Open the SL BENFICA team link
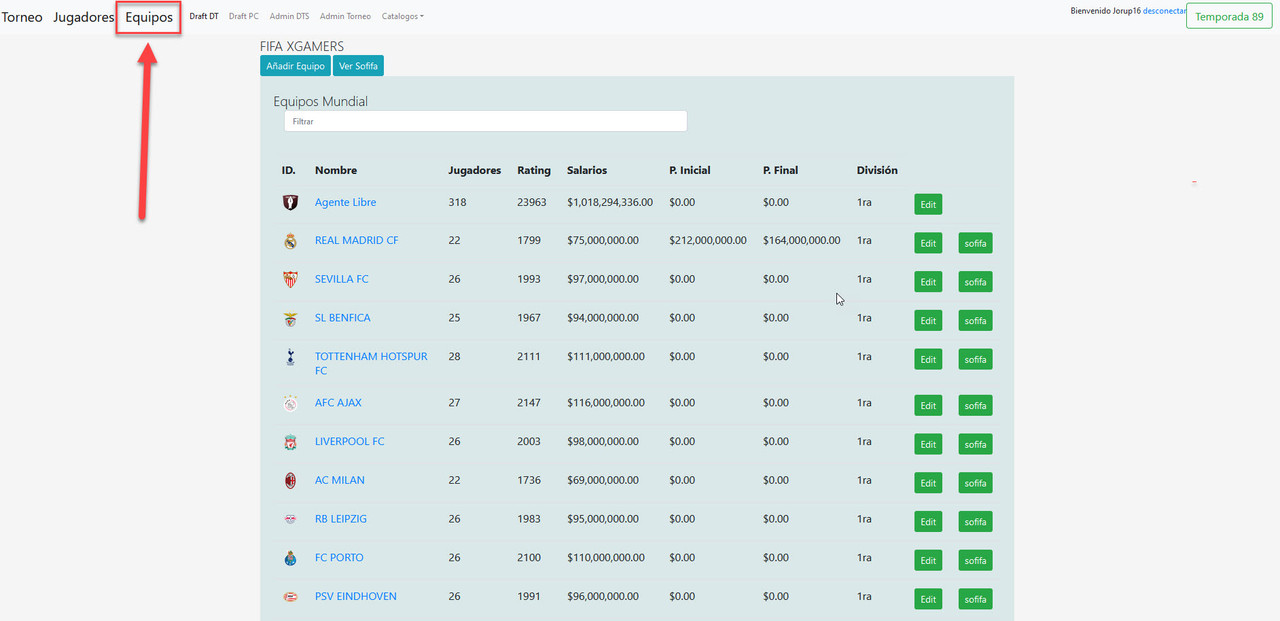The height and width of the screenshot is (621, 1280). coord(343,318)
